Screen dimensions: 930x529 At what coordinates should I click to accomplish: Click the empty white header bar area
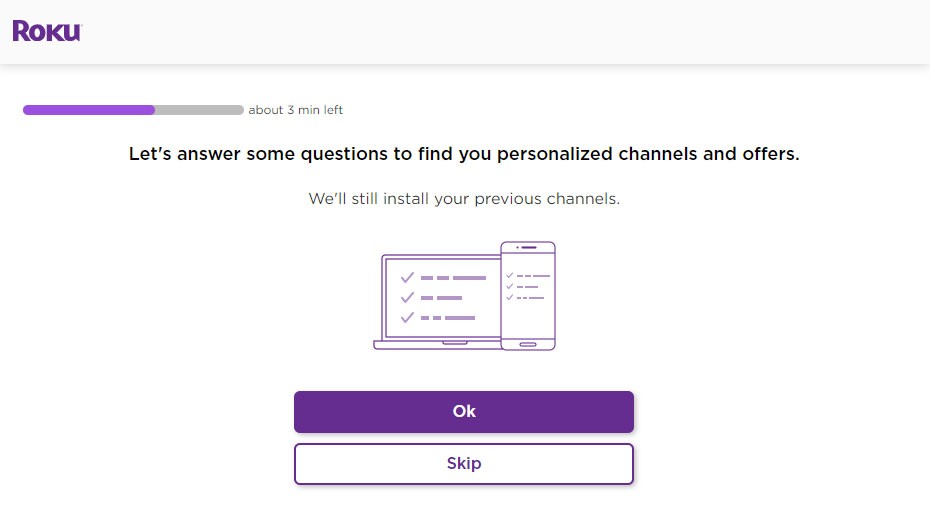click(x=500, y=32)
